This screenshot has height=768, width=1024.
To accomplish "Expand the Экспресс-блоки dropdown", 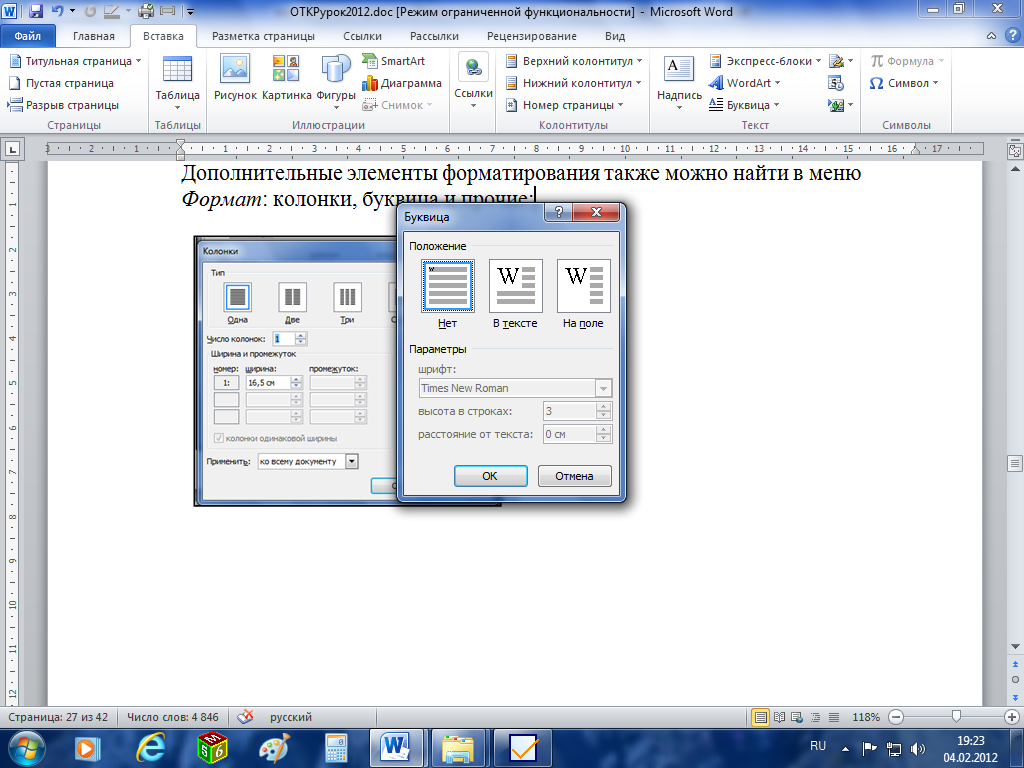I will [x=818, y=61].
